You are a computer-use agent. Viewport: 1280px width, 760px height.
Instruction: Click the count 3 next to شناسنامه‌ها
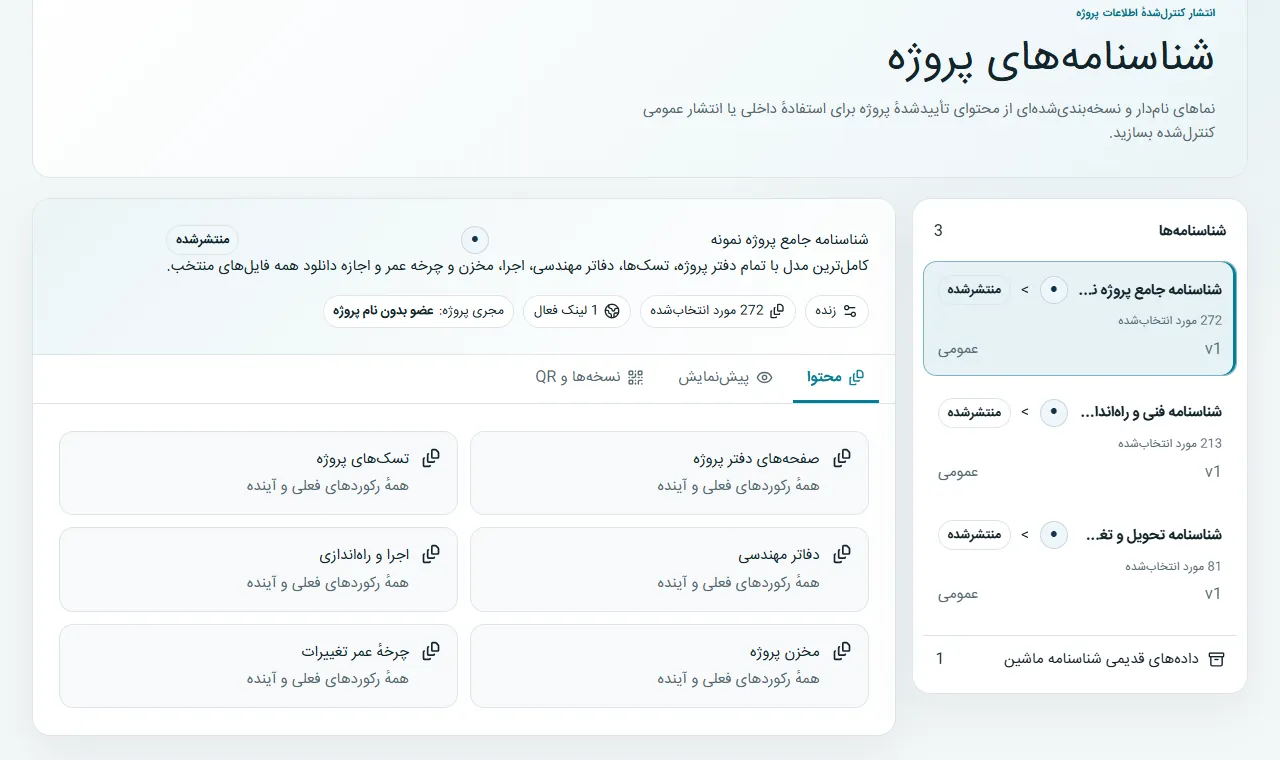[938, 231]
